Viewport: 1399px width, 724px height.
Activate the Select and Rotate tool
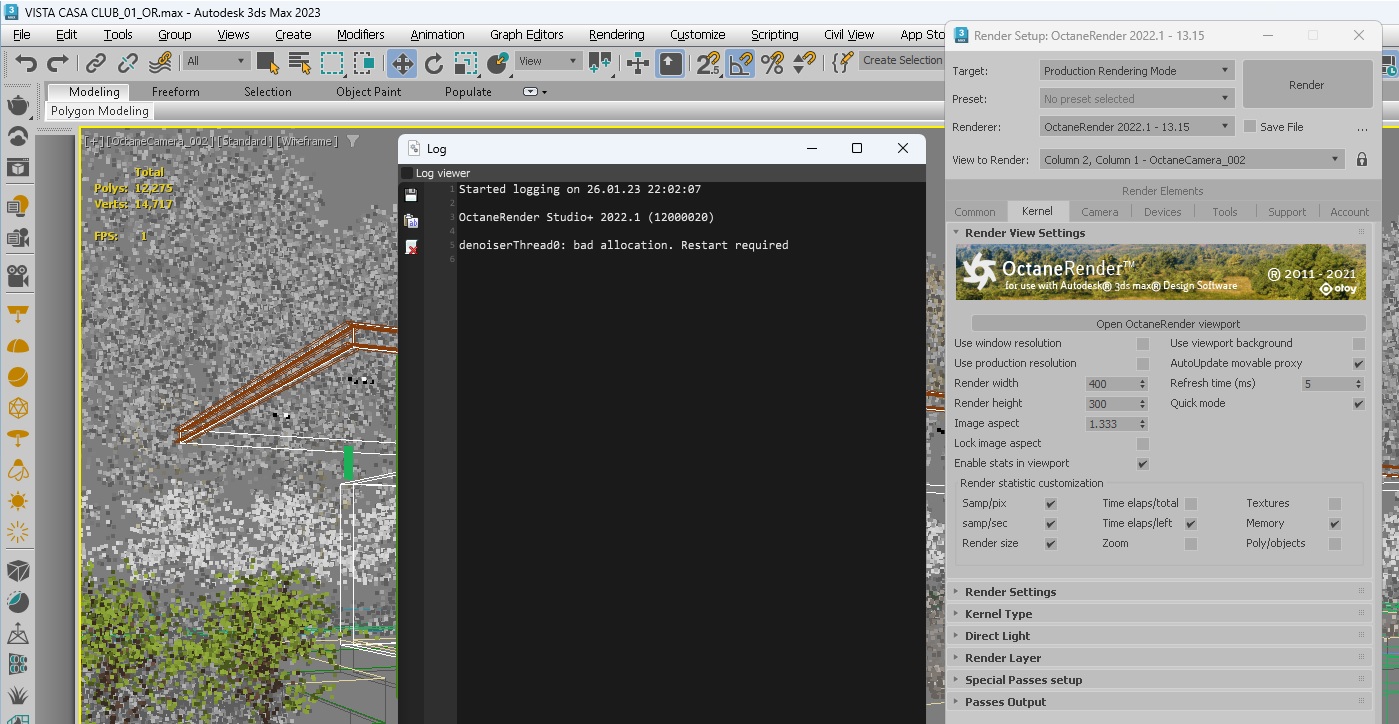tap(434, 63)
